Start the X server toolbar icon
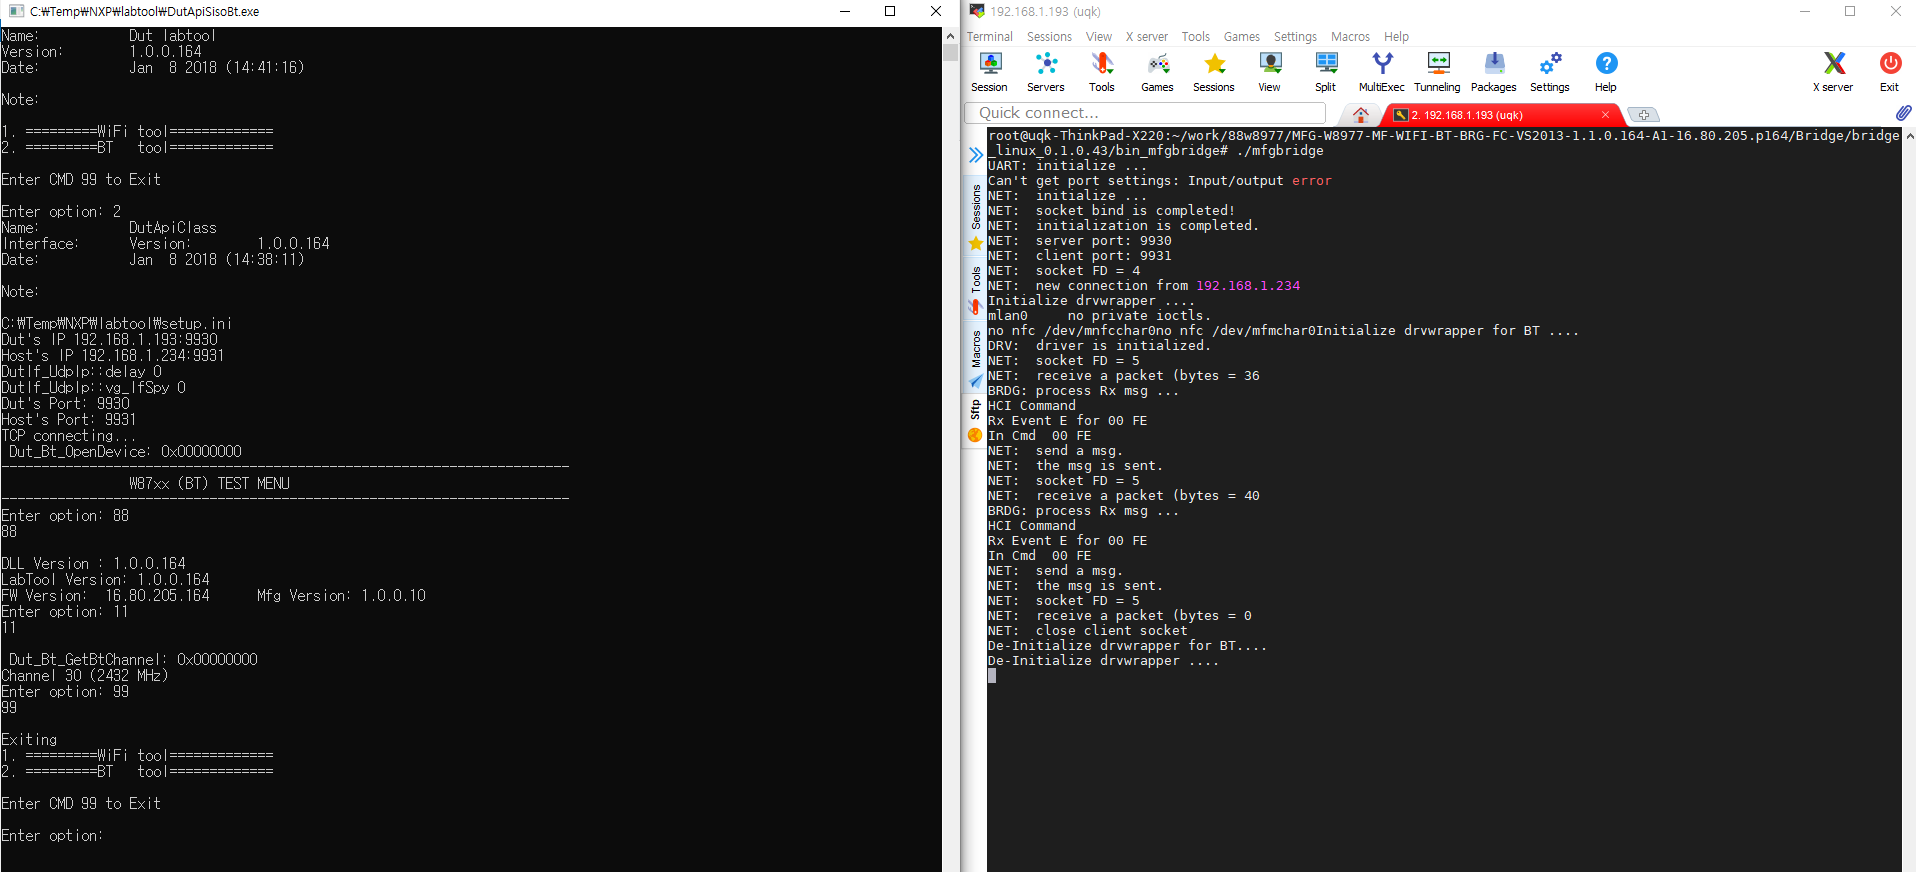This screenshot has height=872, width=1916. coord(1834,72)
